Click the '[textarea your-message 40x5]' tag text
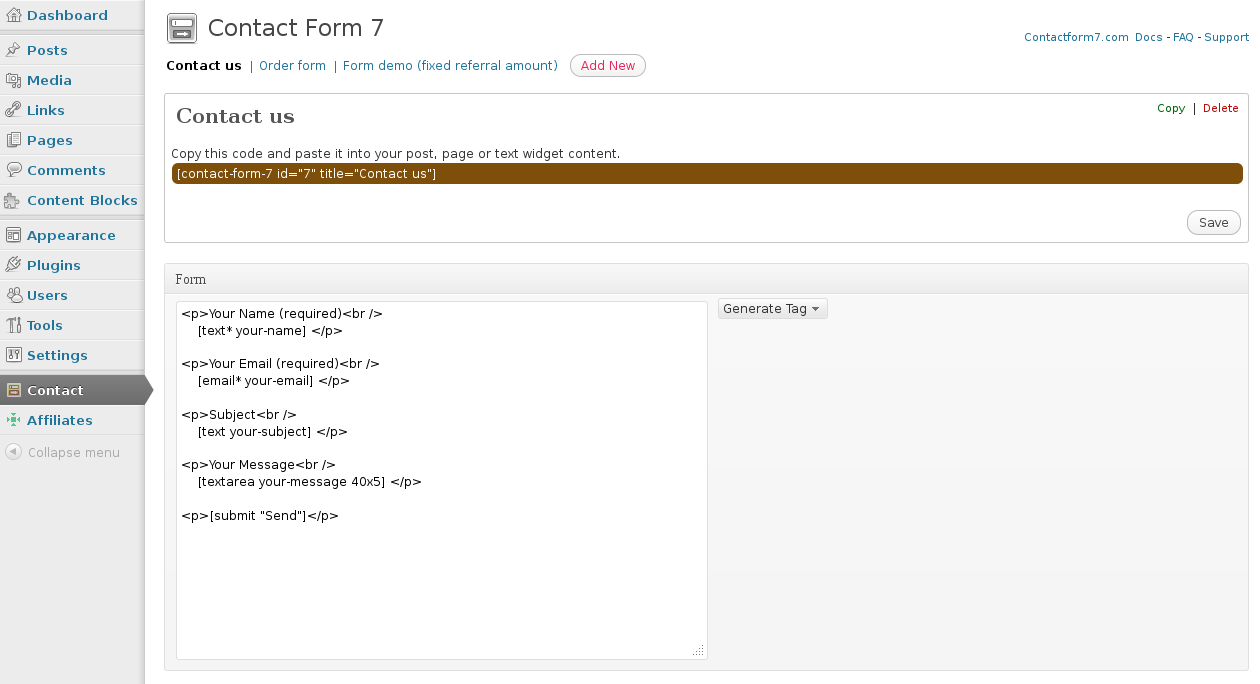 [x=291, y=482]
